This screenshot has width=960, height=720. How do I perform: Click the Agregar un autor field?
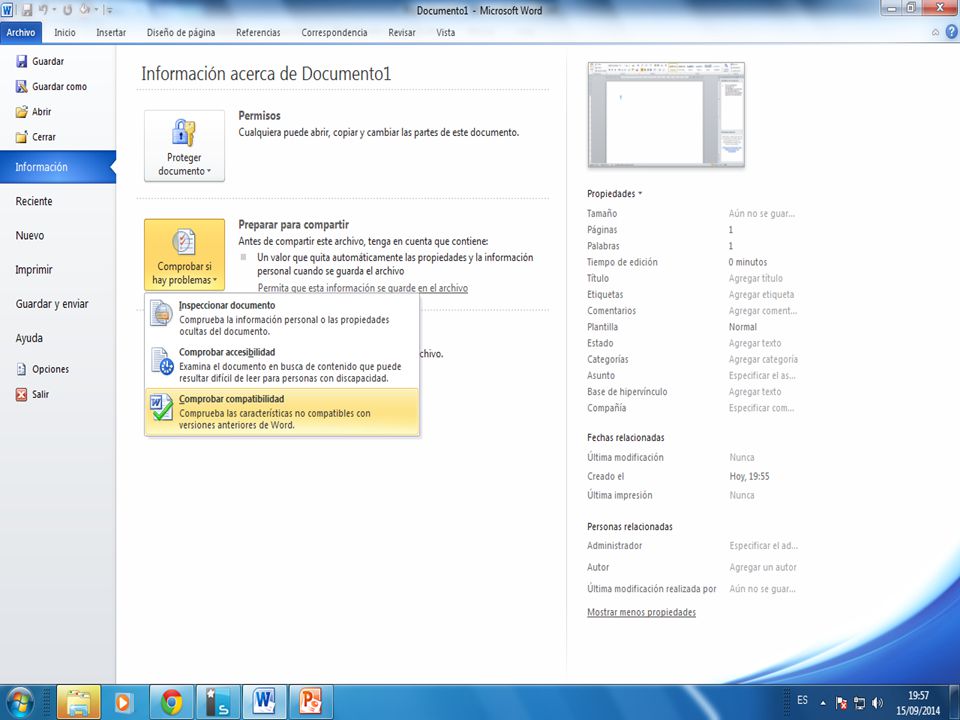click(x=763, y=568)
